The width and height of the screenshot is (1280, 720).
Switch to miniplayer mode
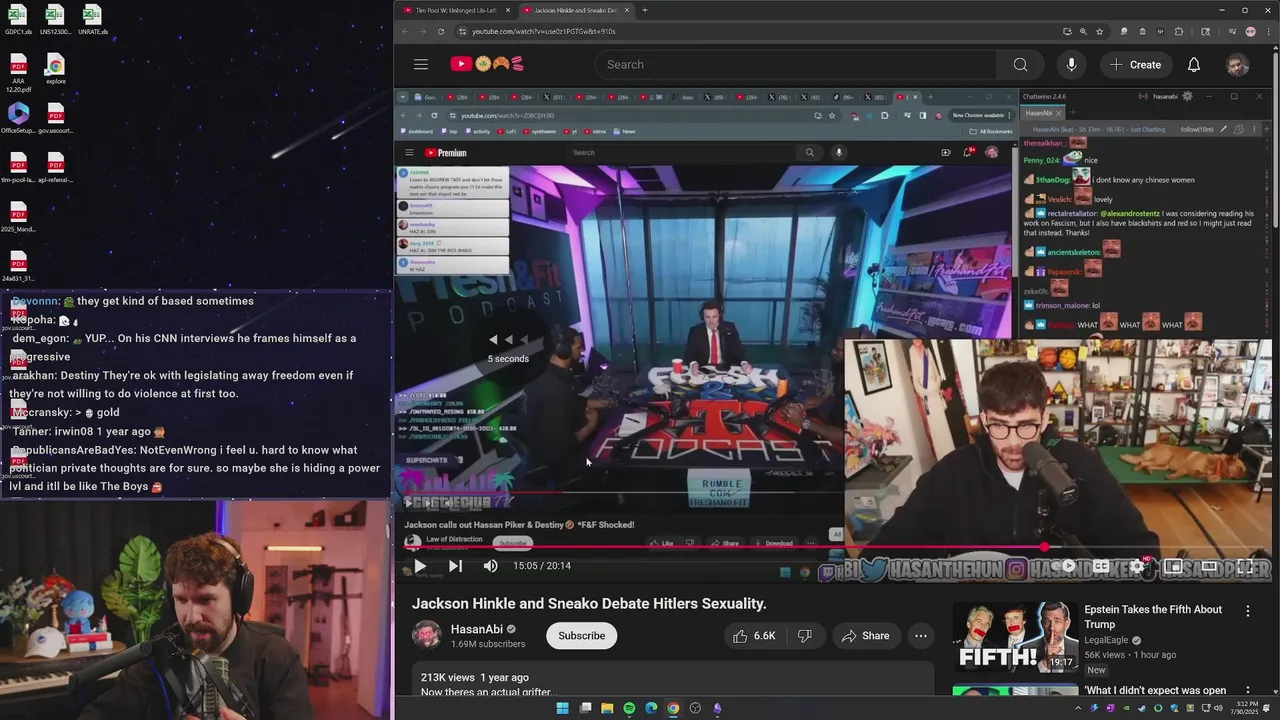pyautogui.click(x=1173, y=566)
